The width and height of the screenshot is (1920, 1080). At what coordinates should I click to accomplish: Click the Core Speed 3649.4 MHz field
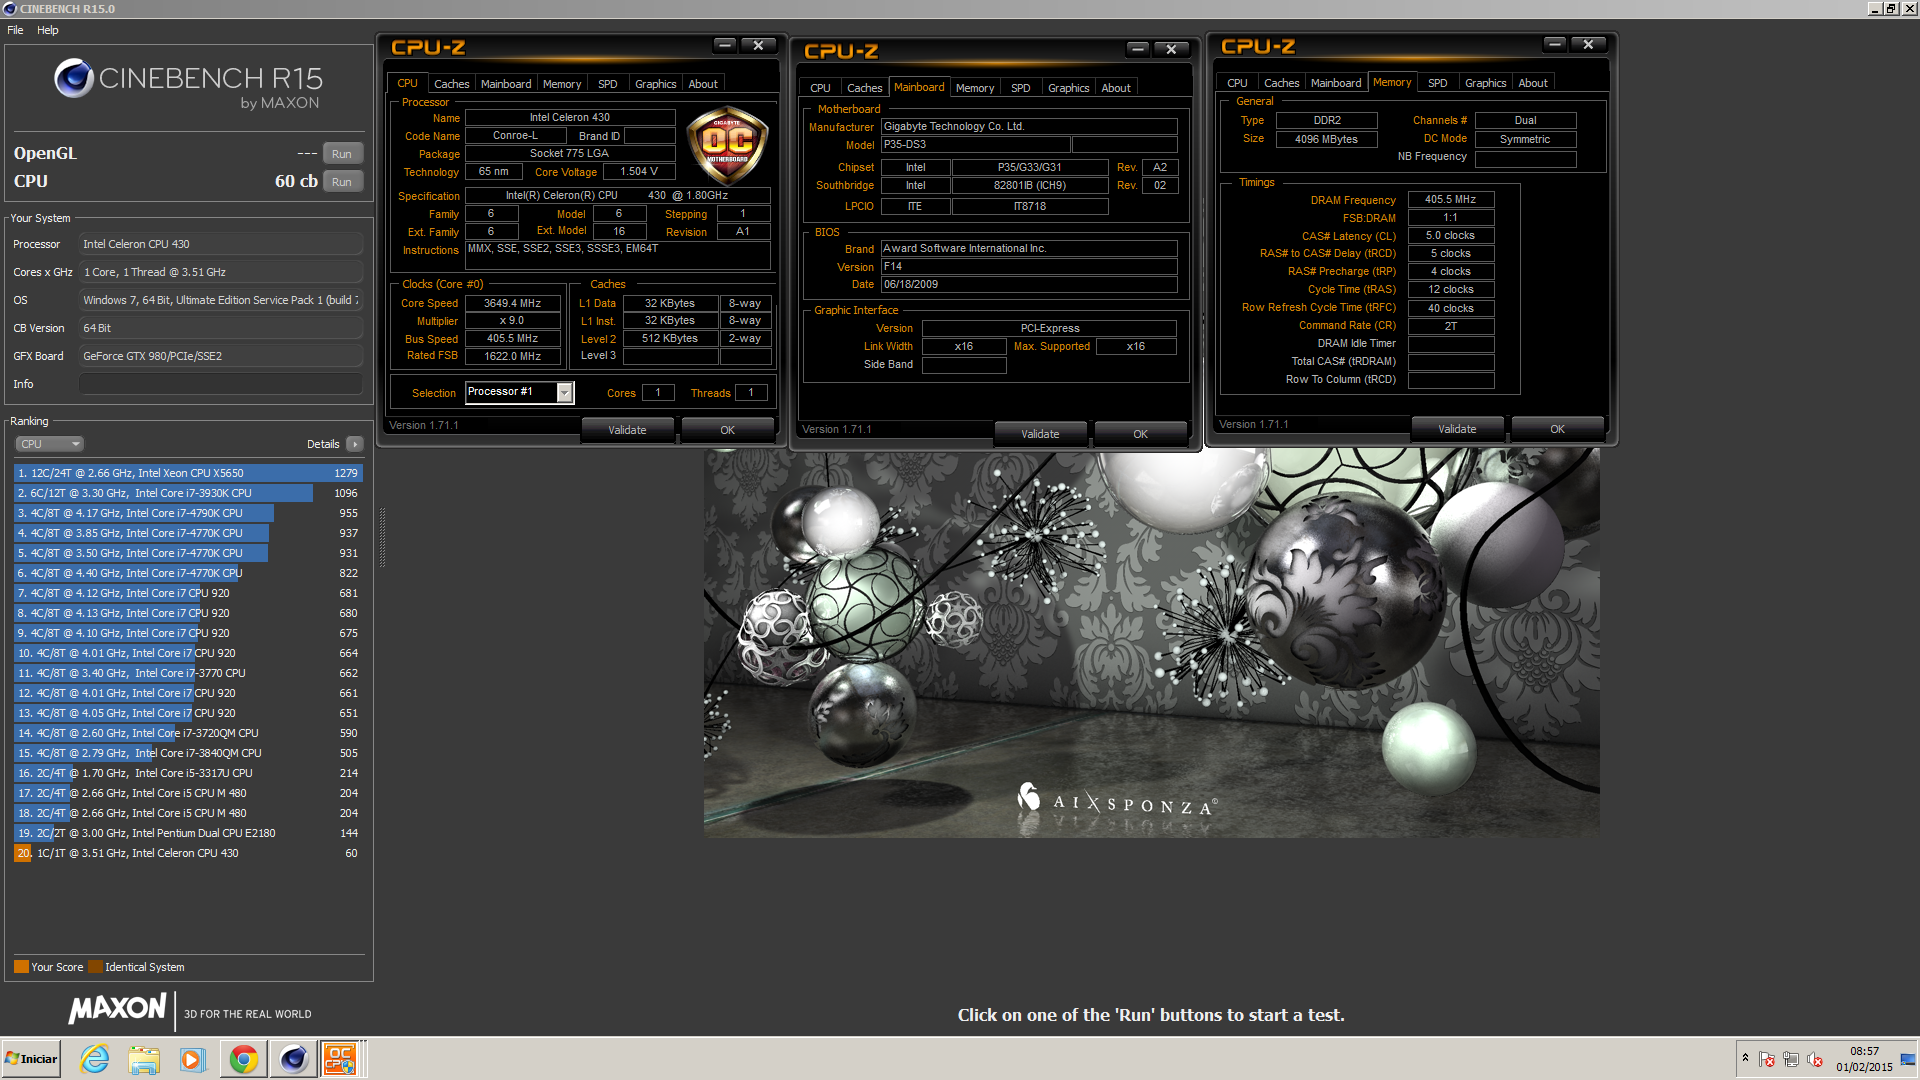pyautogui.click(x=512, y=303)
